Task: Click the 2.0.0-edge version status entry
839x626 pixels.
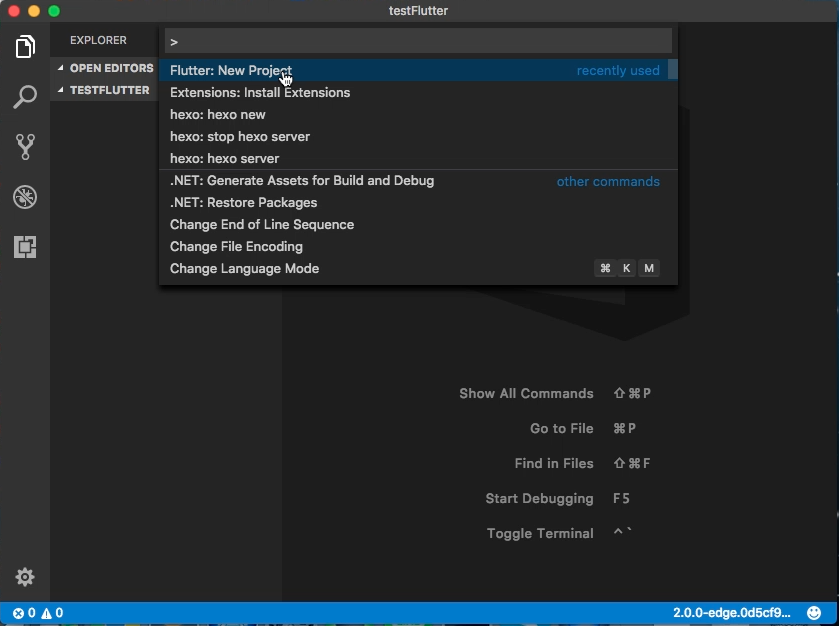Action: click(731, 613)
